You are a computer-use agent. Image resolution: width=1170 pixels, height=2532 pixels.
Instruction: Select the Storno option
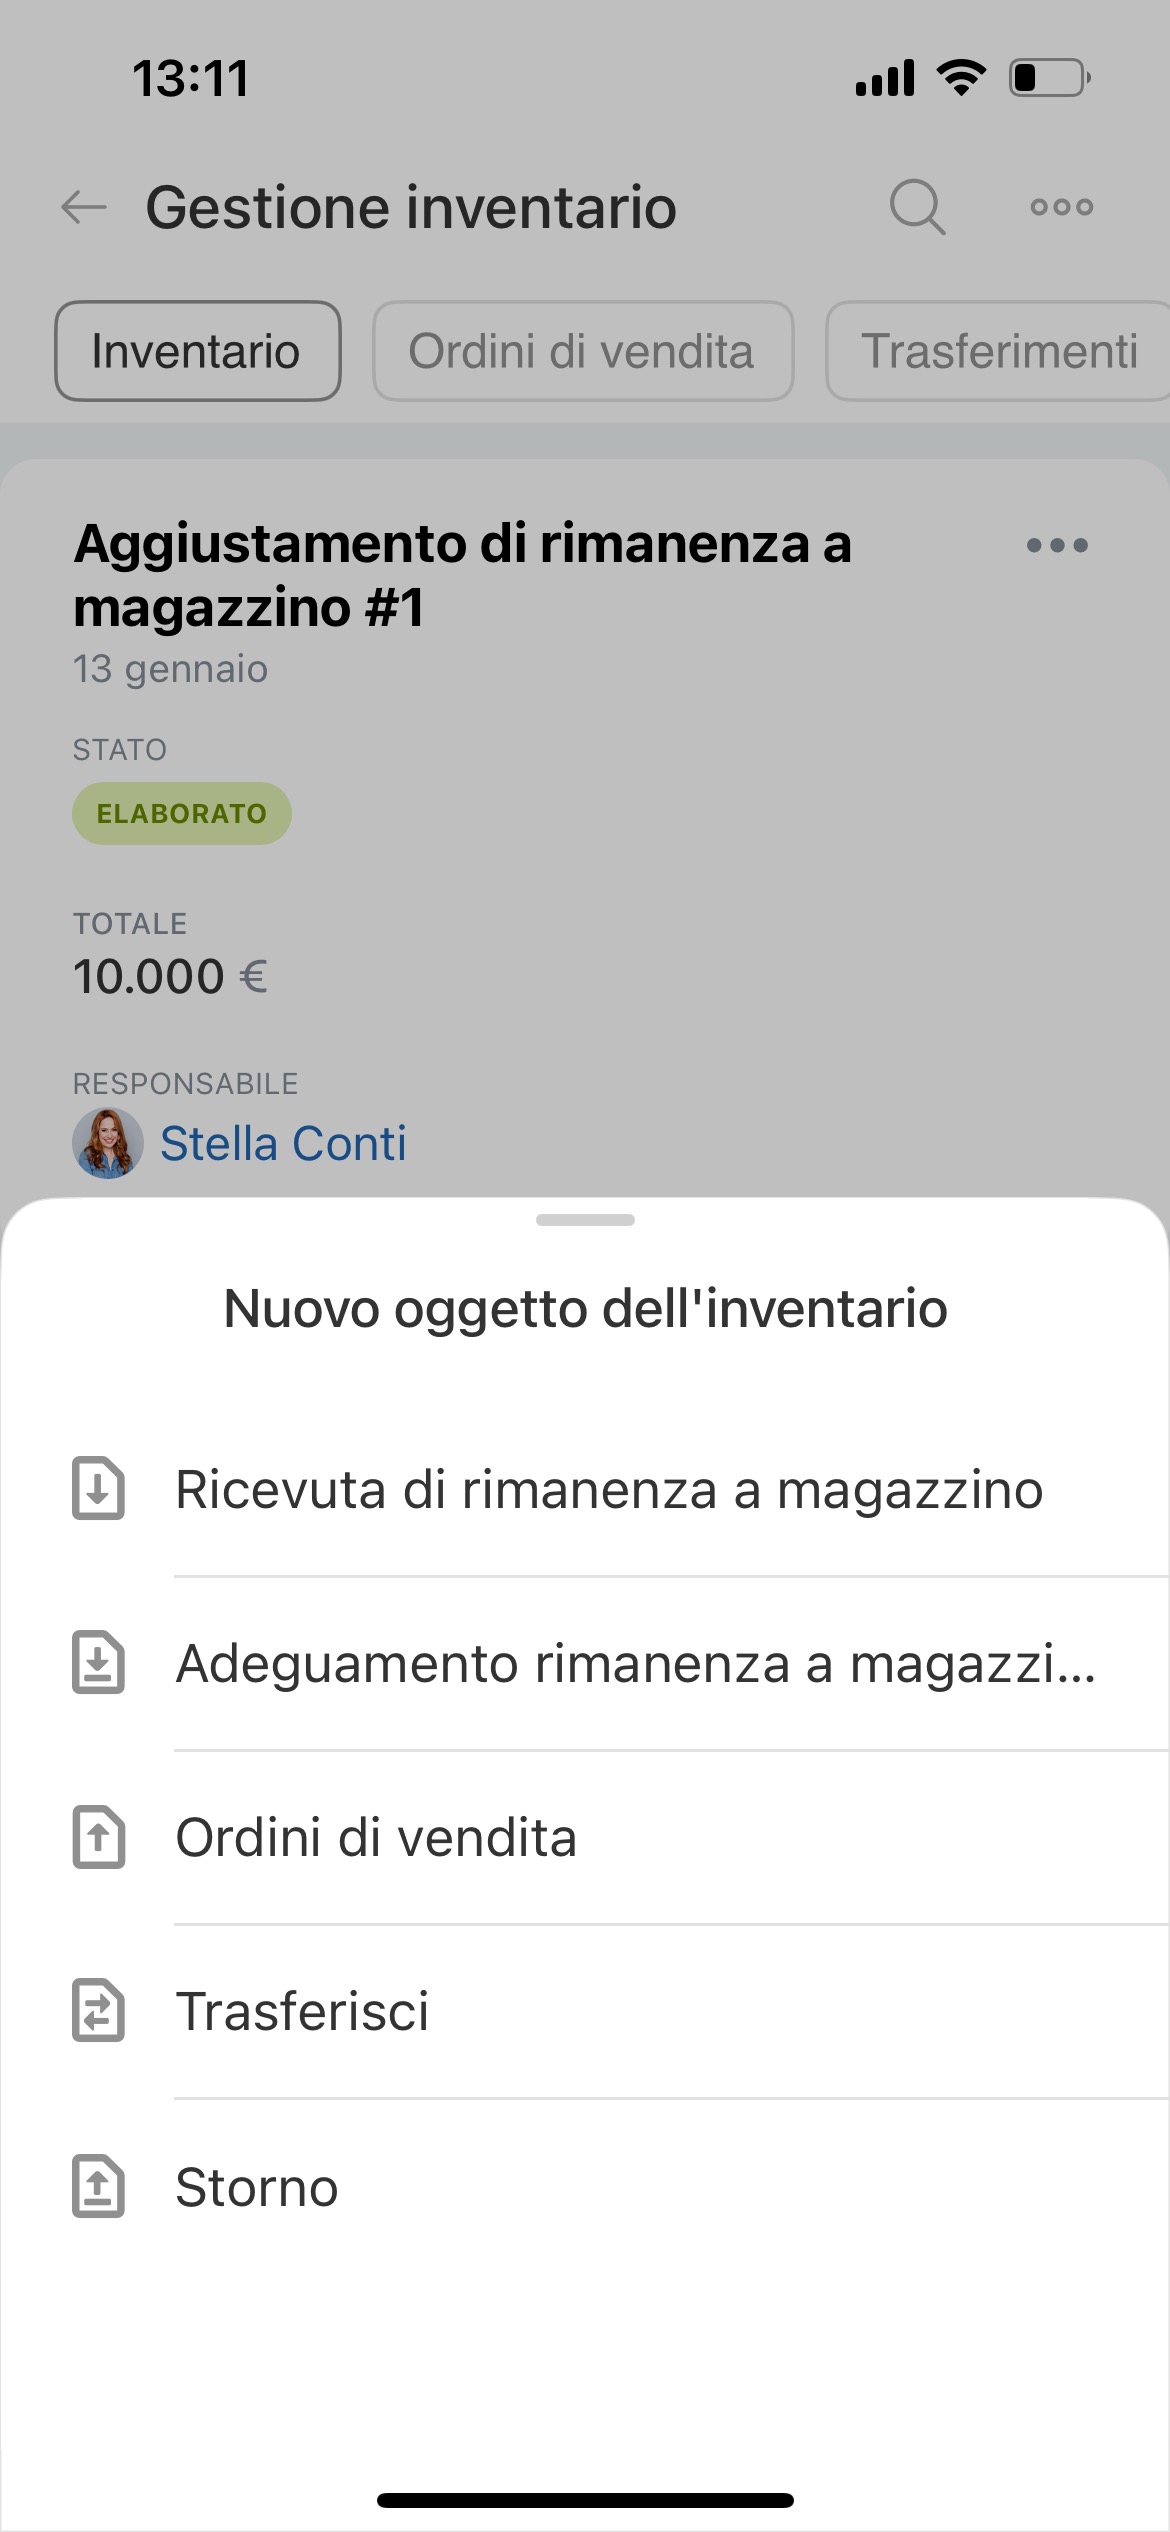pyautogui.click(x=257, y=2186)
